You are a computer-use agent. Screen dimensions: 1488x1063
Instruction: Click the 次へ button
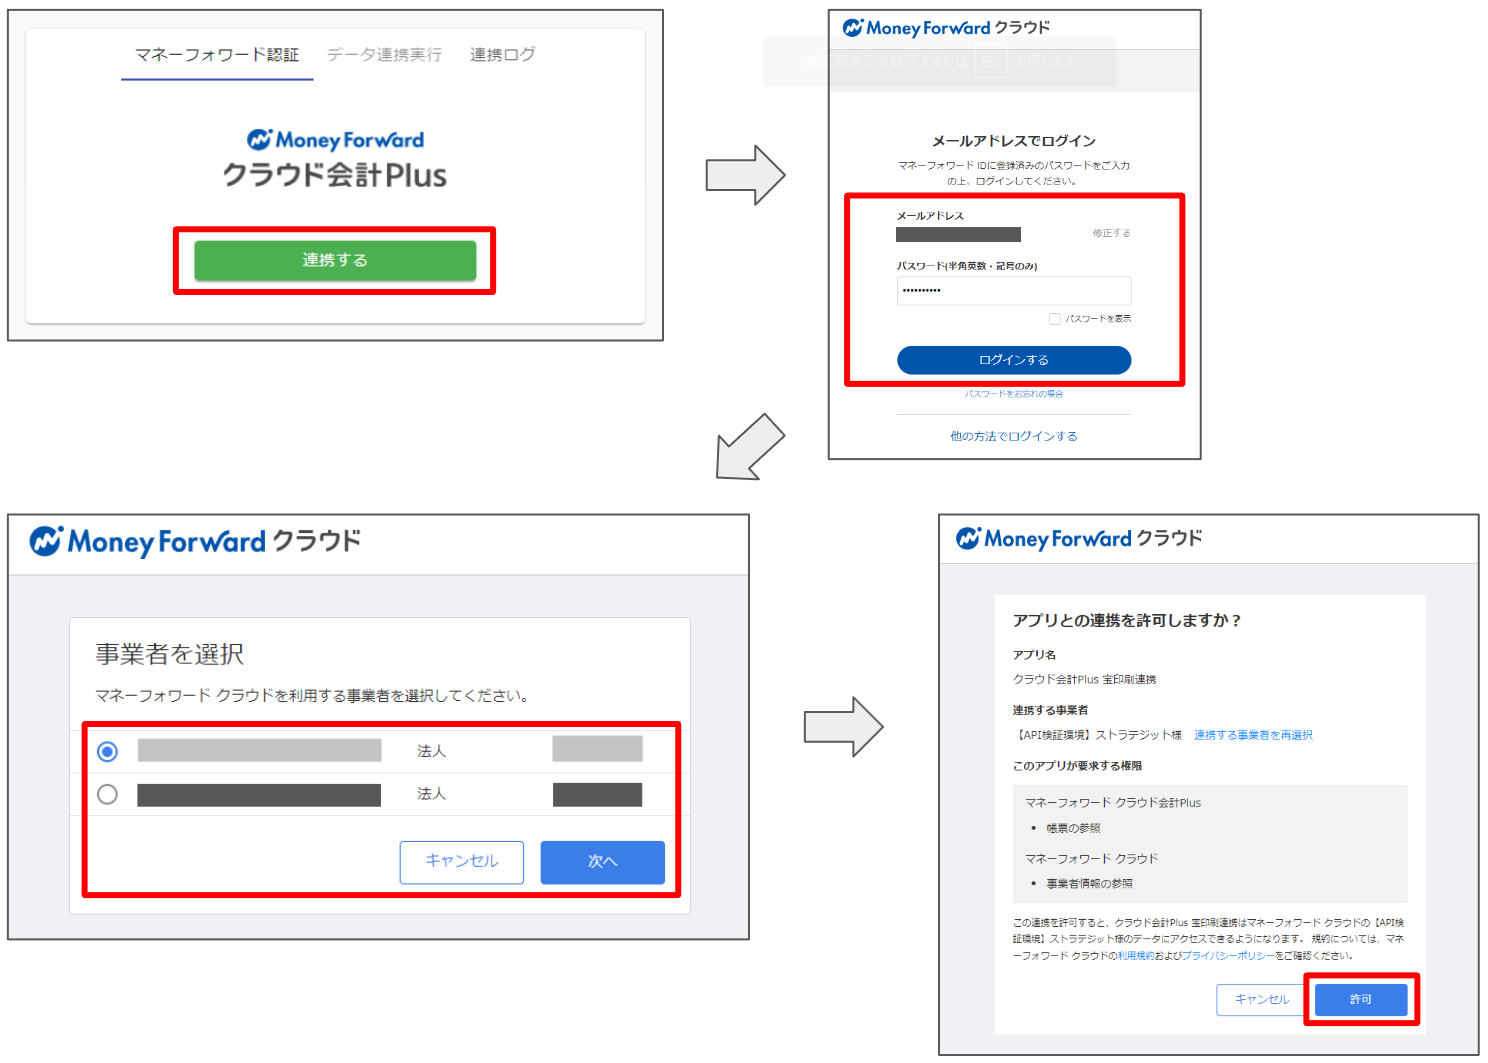[x=603, y=862]
